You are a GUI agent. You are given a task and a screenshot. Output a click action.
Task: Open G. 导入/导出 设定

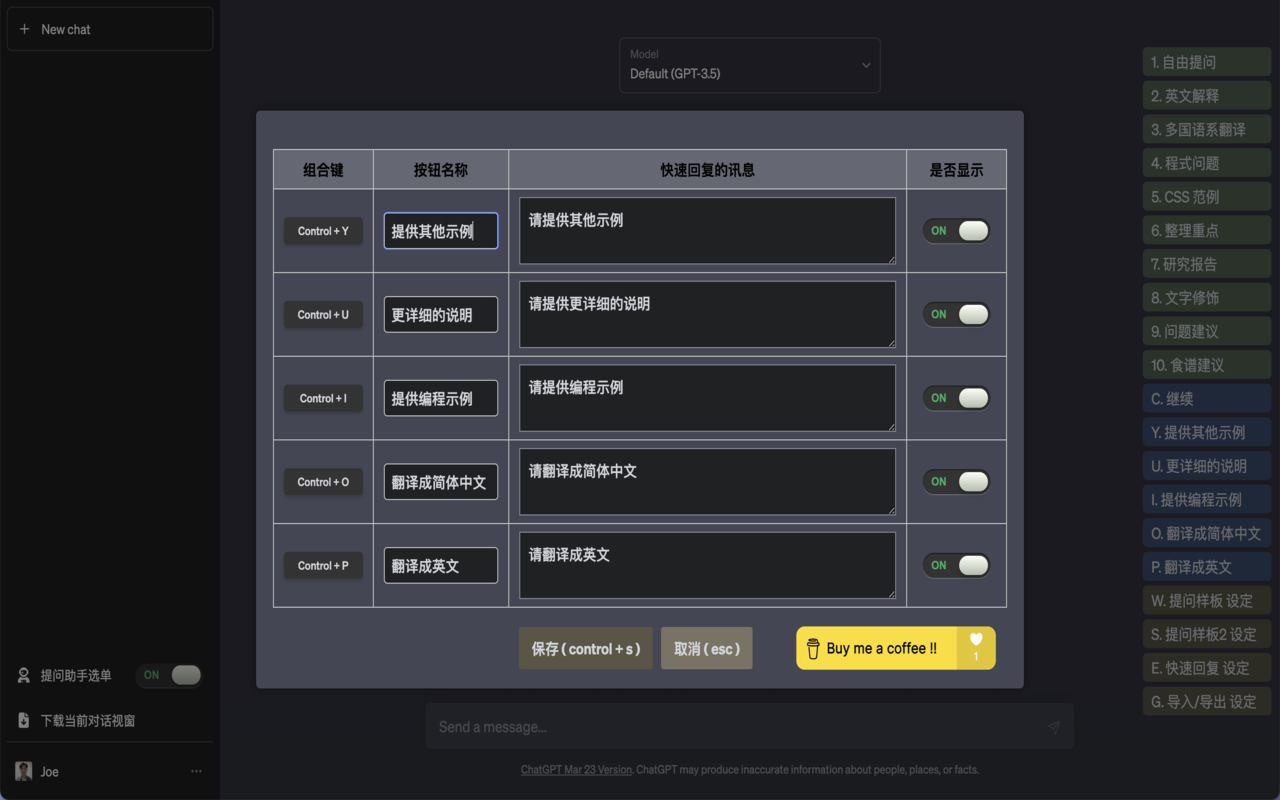(x=1206, y=701)
